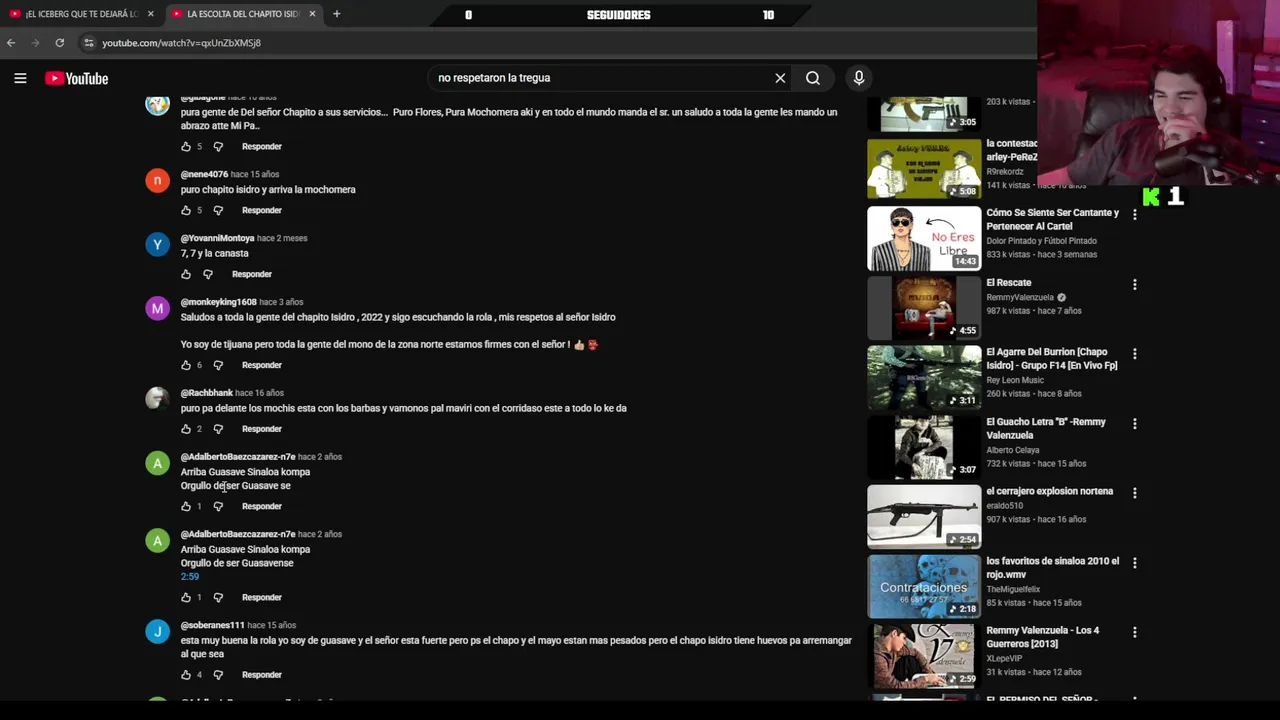Select Rey Leon Music channel name
Screen dimensions: 1280x720
pos(1015,380)
